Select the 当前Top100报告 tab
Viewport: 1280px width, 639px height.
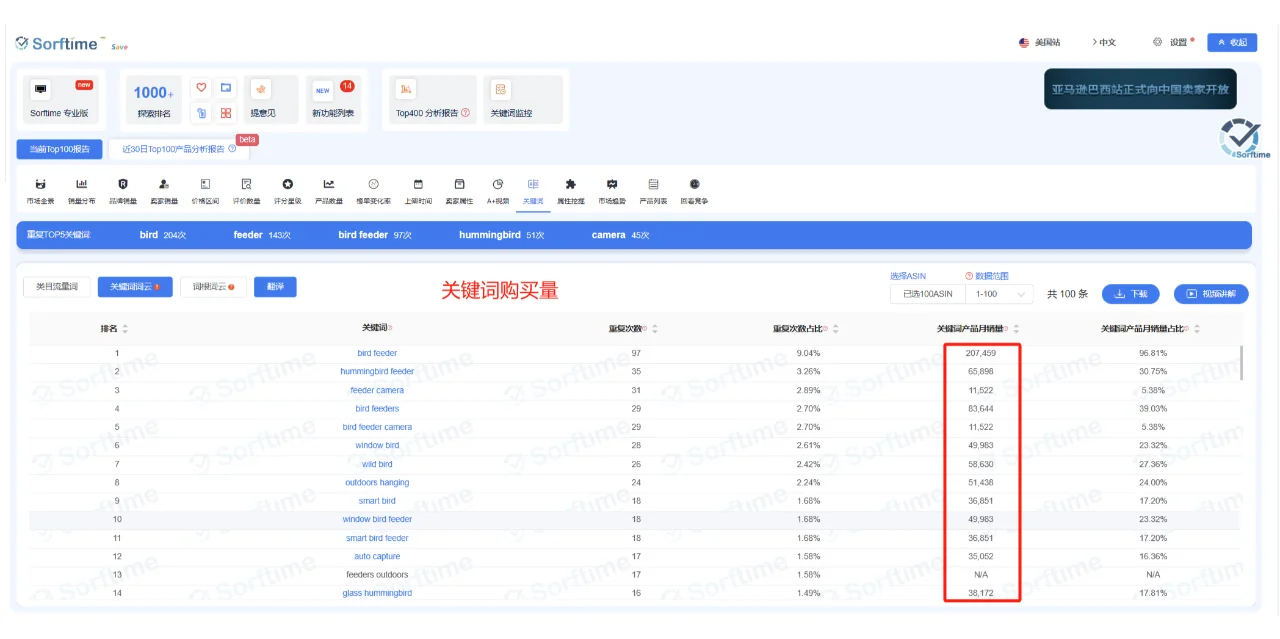(58, 149)
